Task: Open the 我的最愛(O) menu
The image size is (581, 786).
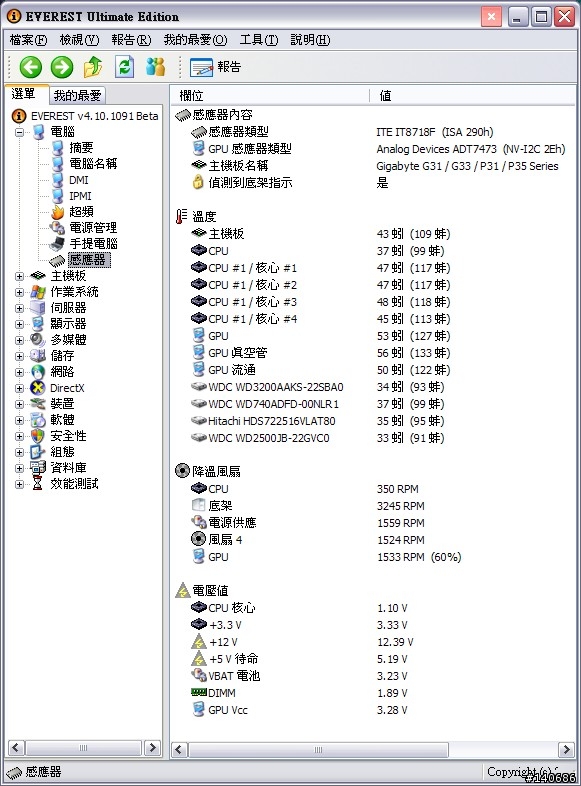Action: click(195, 40)
